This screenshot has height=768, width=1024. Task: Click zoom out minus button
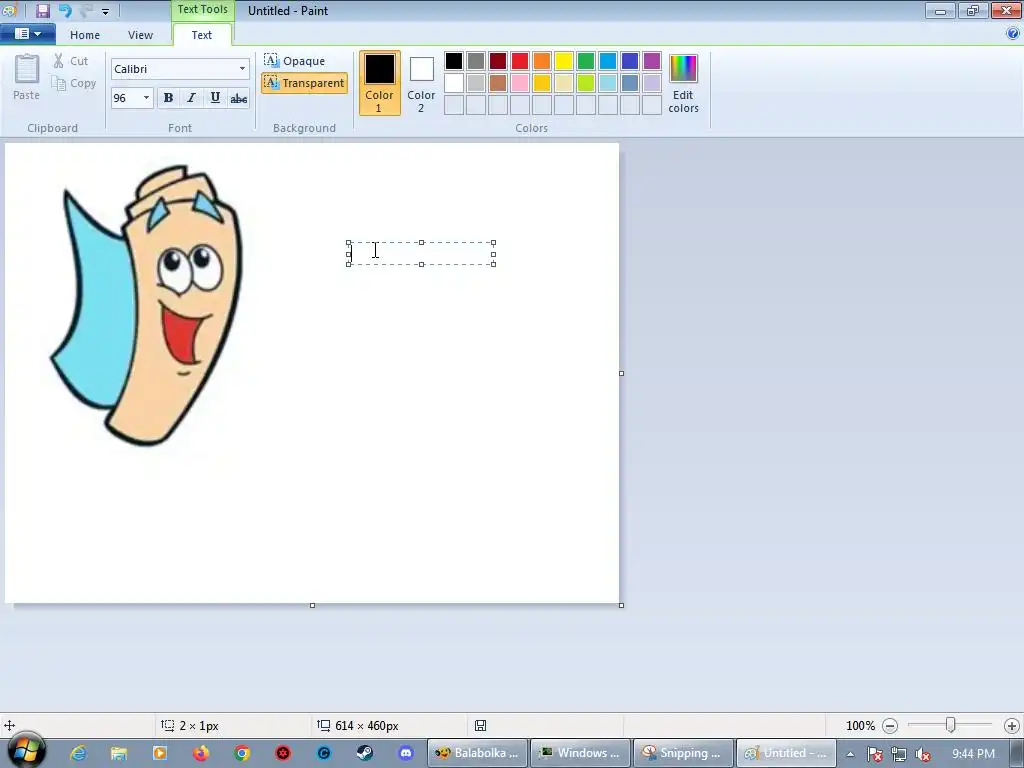pyautogui.click(x=889, y=726)
